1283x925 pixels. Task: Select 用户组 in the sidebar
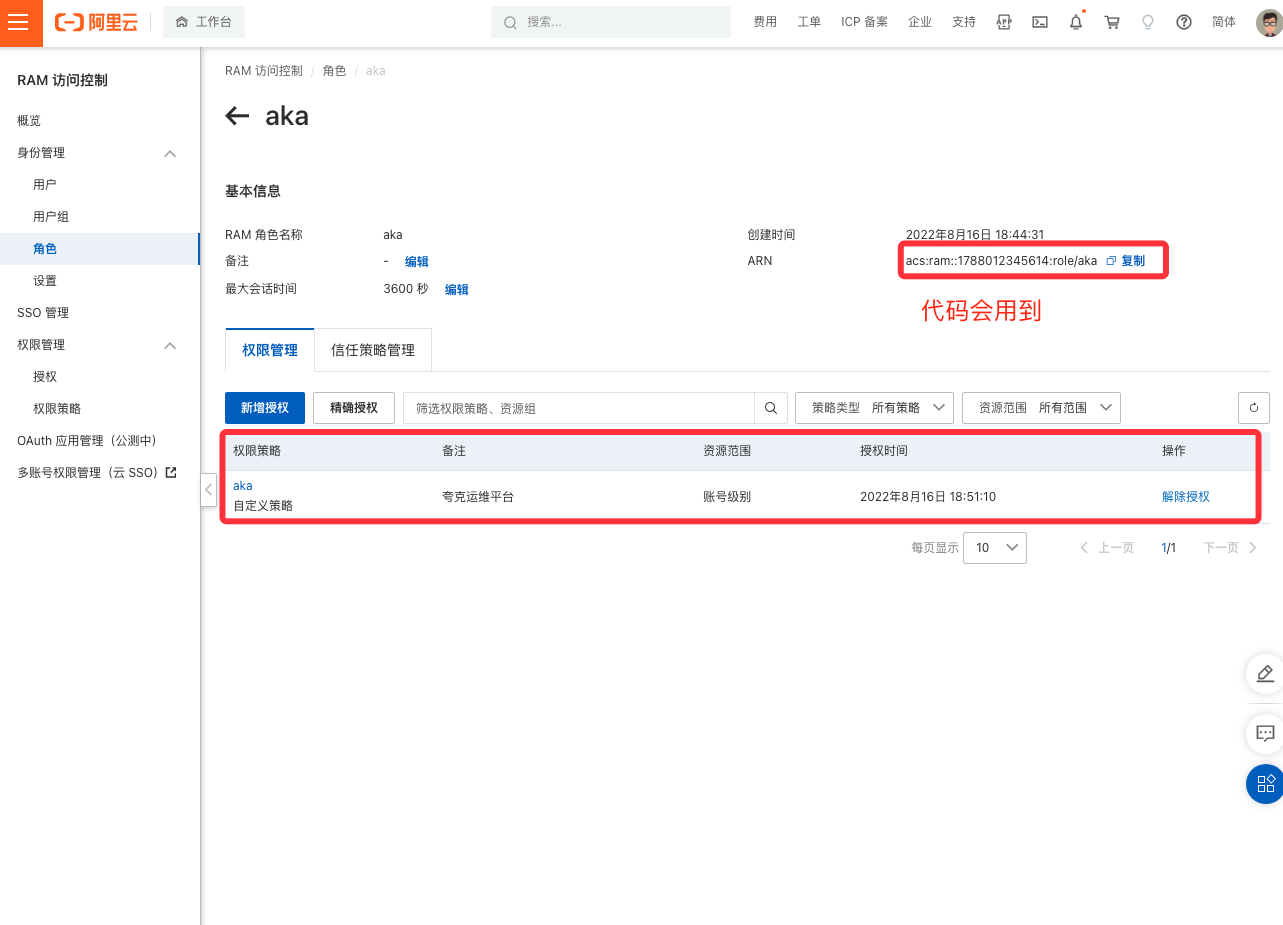point(51,217)
